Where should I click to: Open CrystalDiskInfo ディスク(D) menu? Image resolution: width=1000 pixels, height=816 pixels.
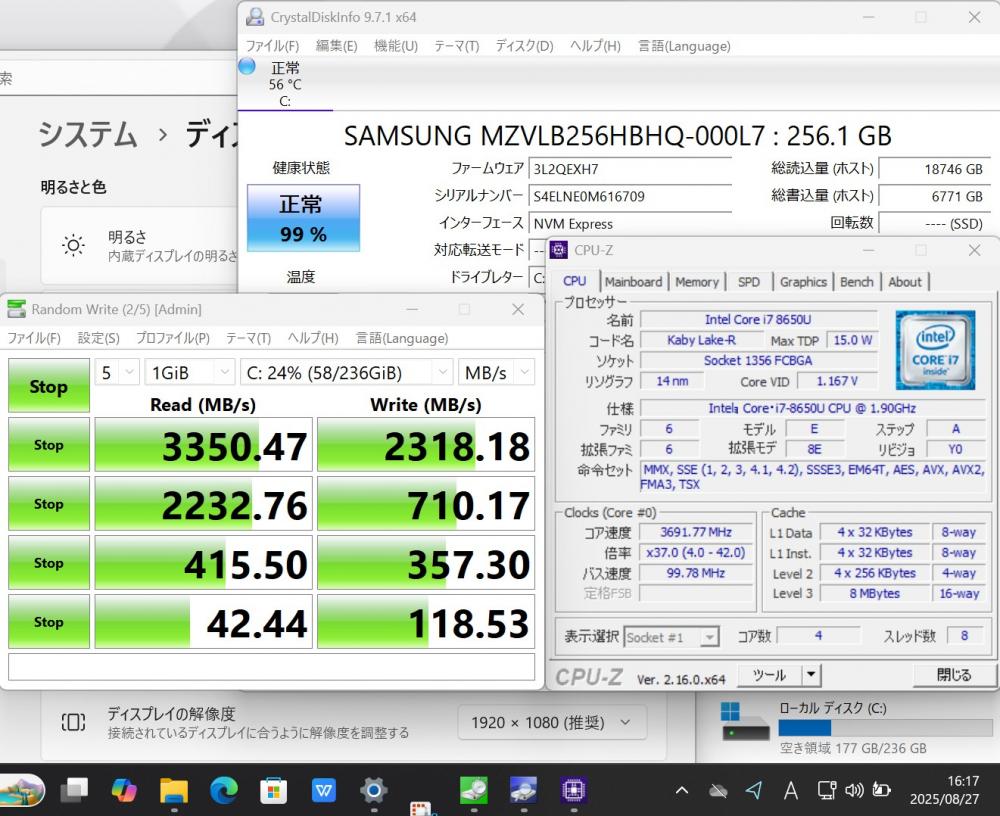click(x=524, y=46)
